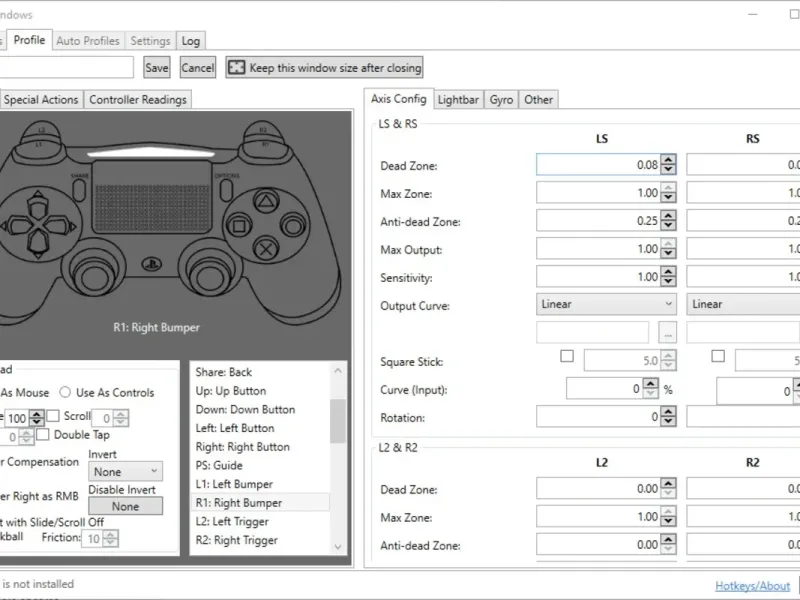The width and height of the screenshot is (800, 600).
Task: Click the LS Max Output value field
Action: coord(598,248)
